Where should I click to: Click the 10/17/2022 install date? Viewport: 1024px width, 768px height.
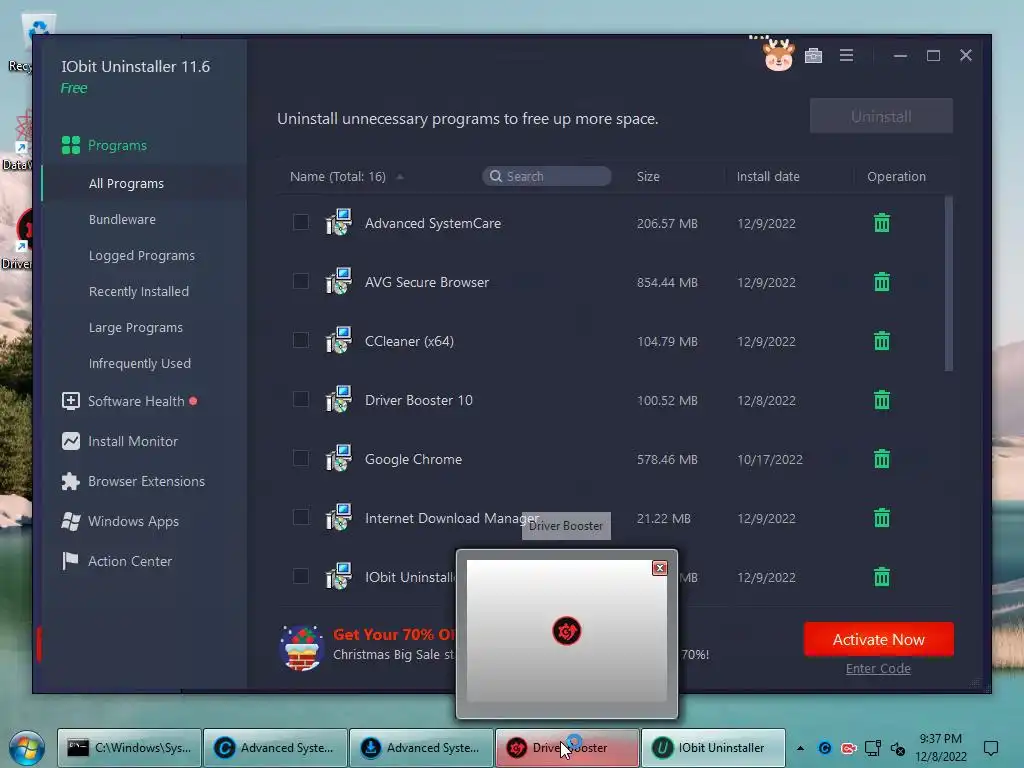[769, 459]
